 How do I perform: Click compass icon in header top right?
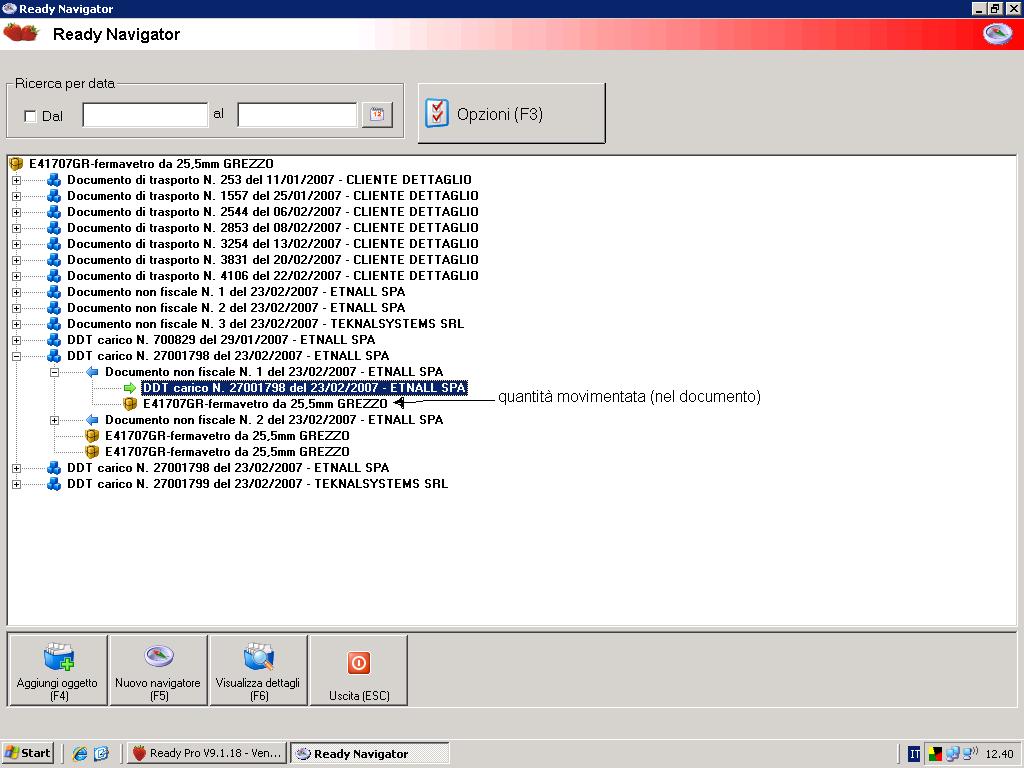click(997, 33)
